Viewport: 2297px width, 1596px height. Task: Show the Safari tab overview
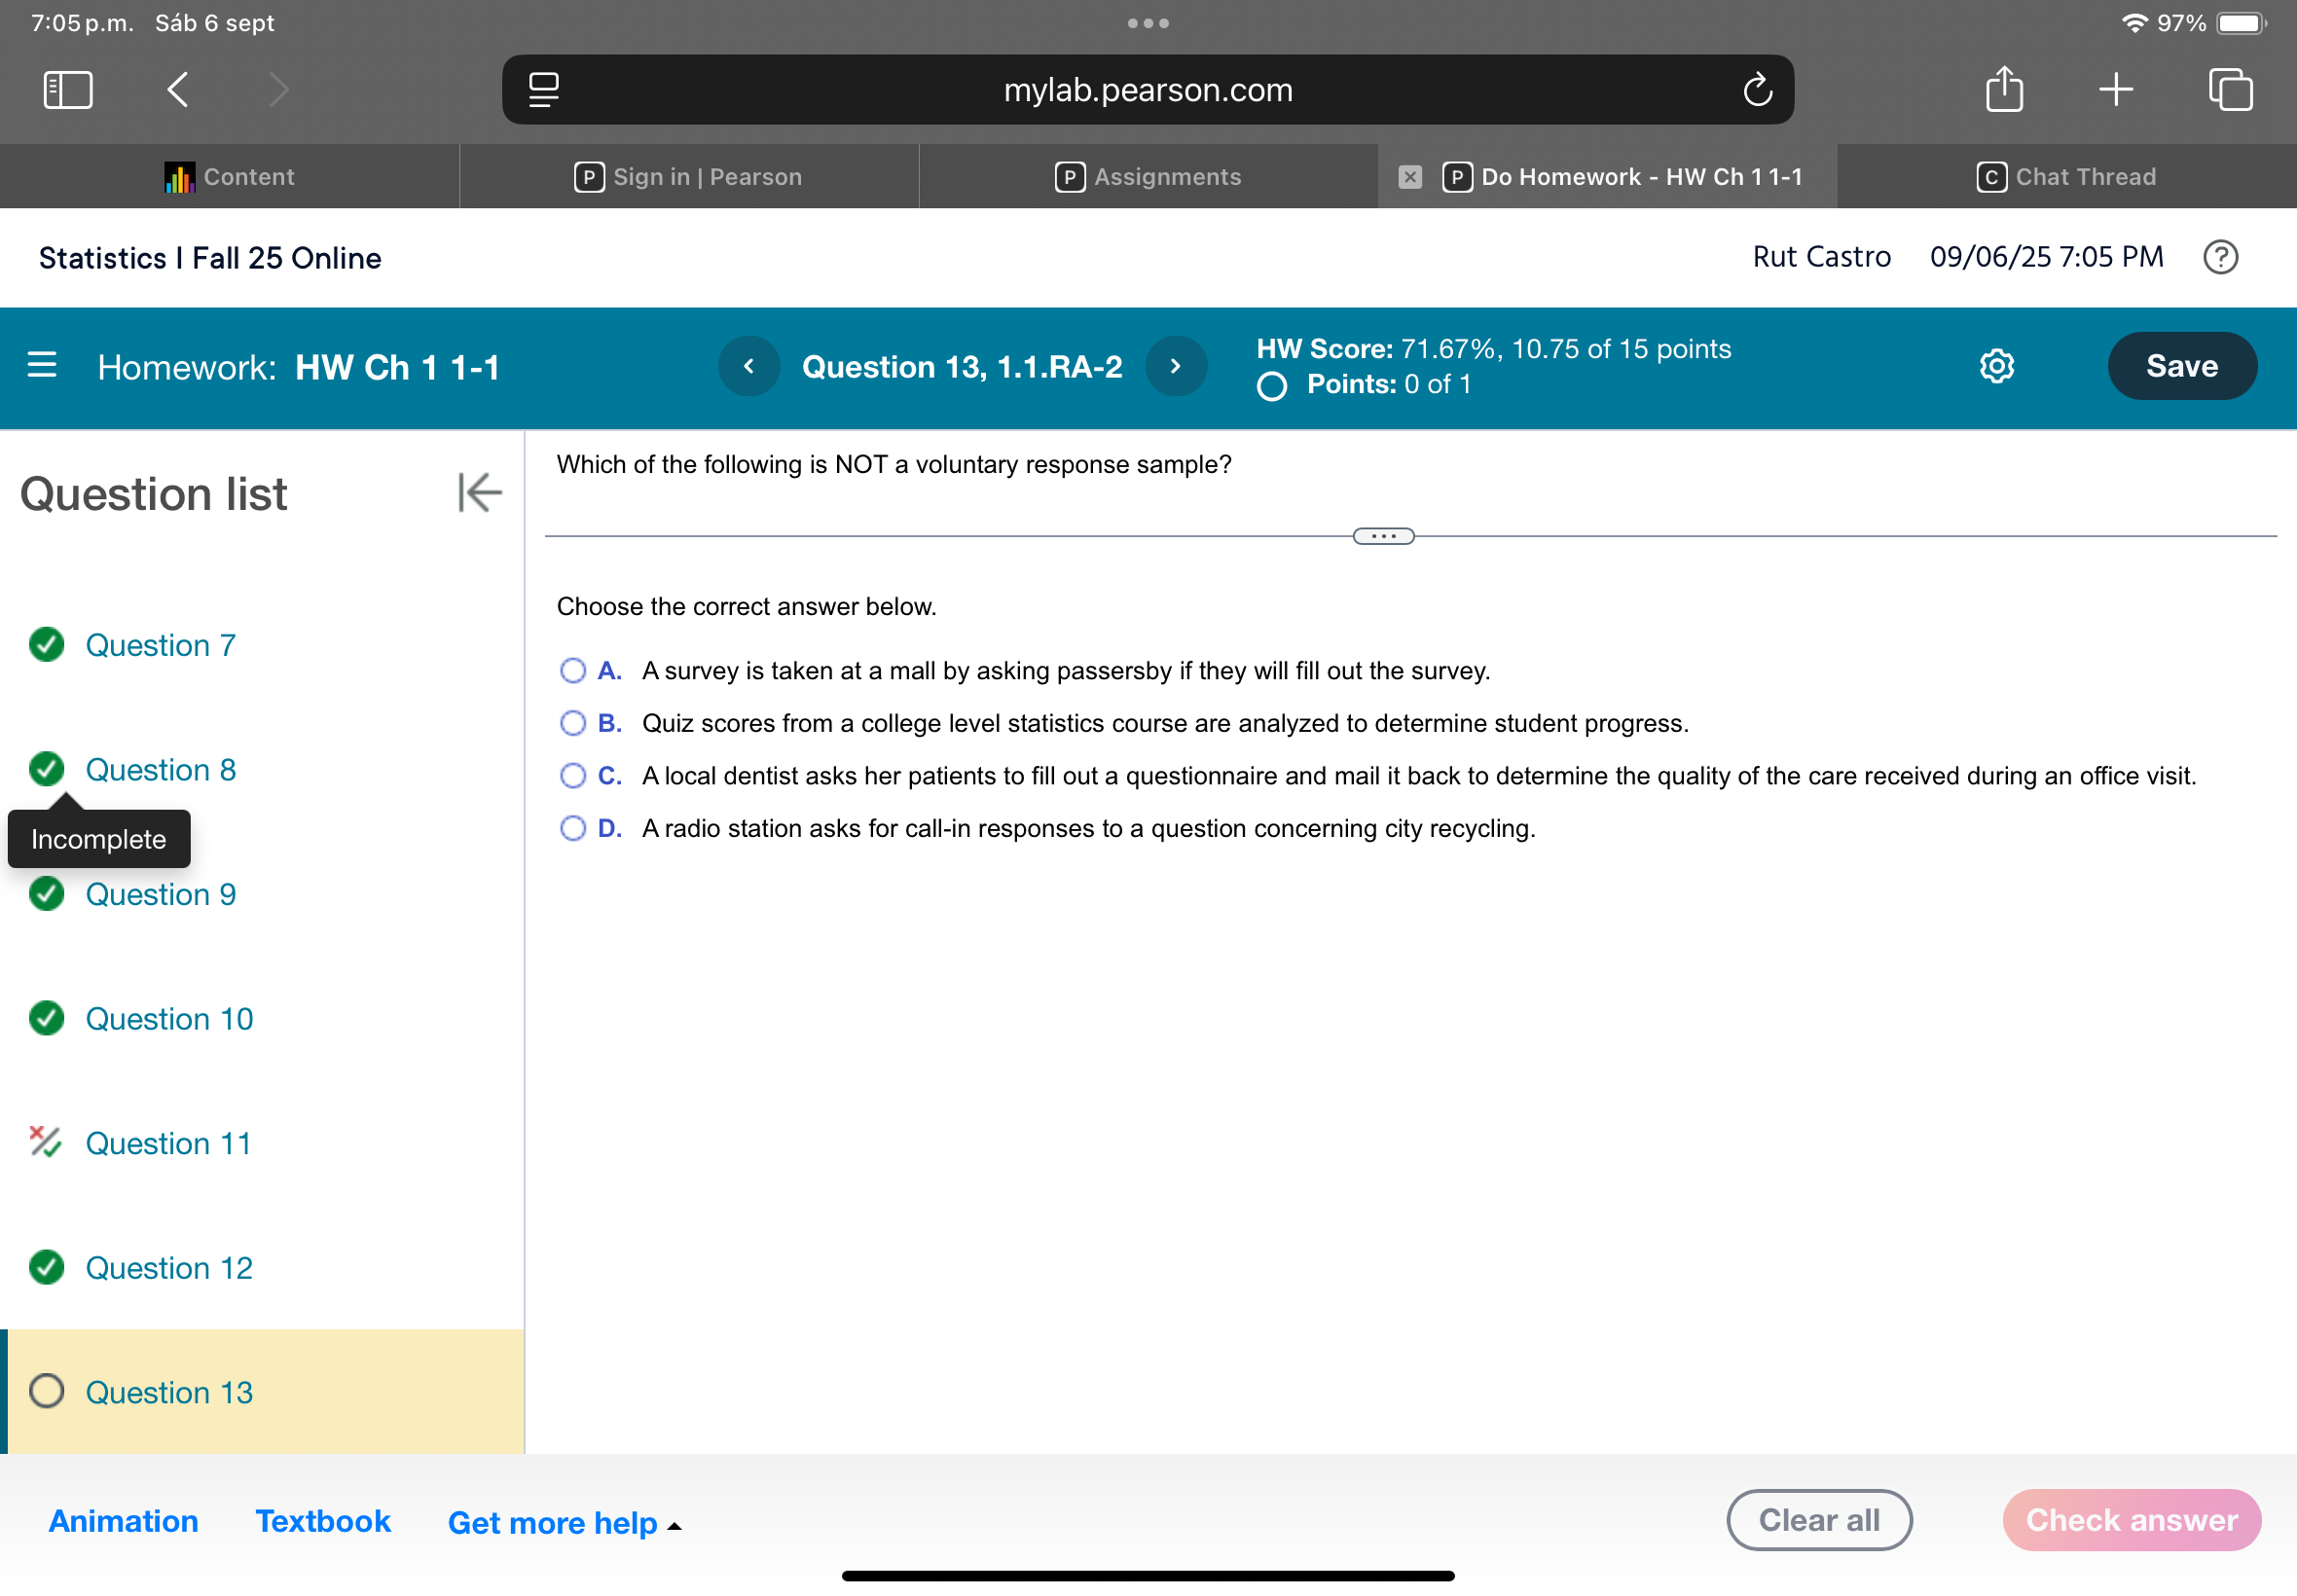coord(2230,89)
